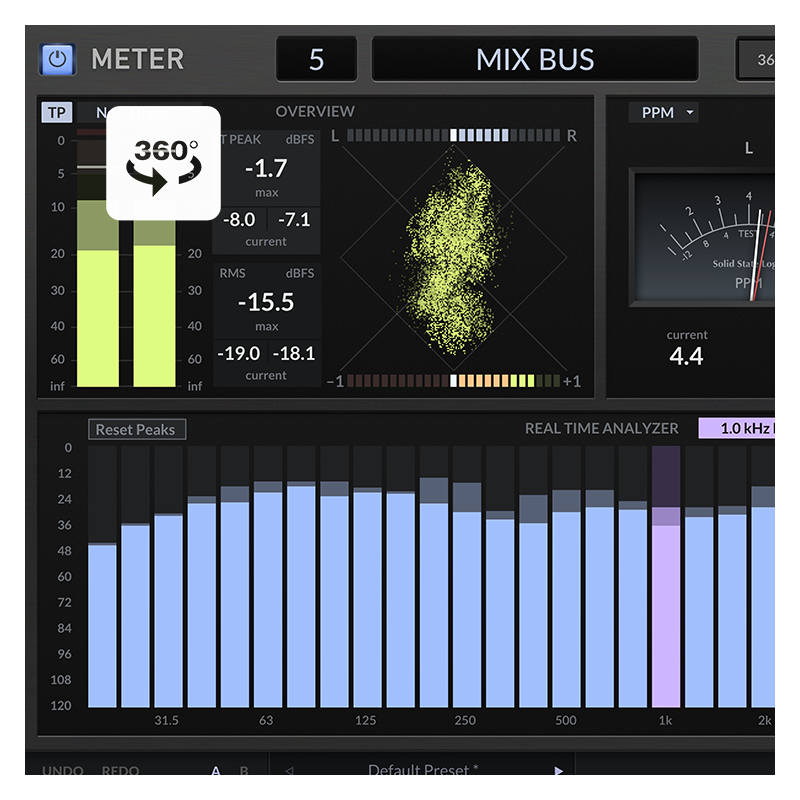
Task: Toggle the plugin power button
Action: 57,59
